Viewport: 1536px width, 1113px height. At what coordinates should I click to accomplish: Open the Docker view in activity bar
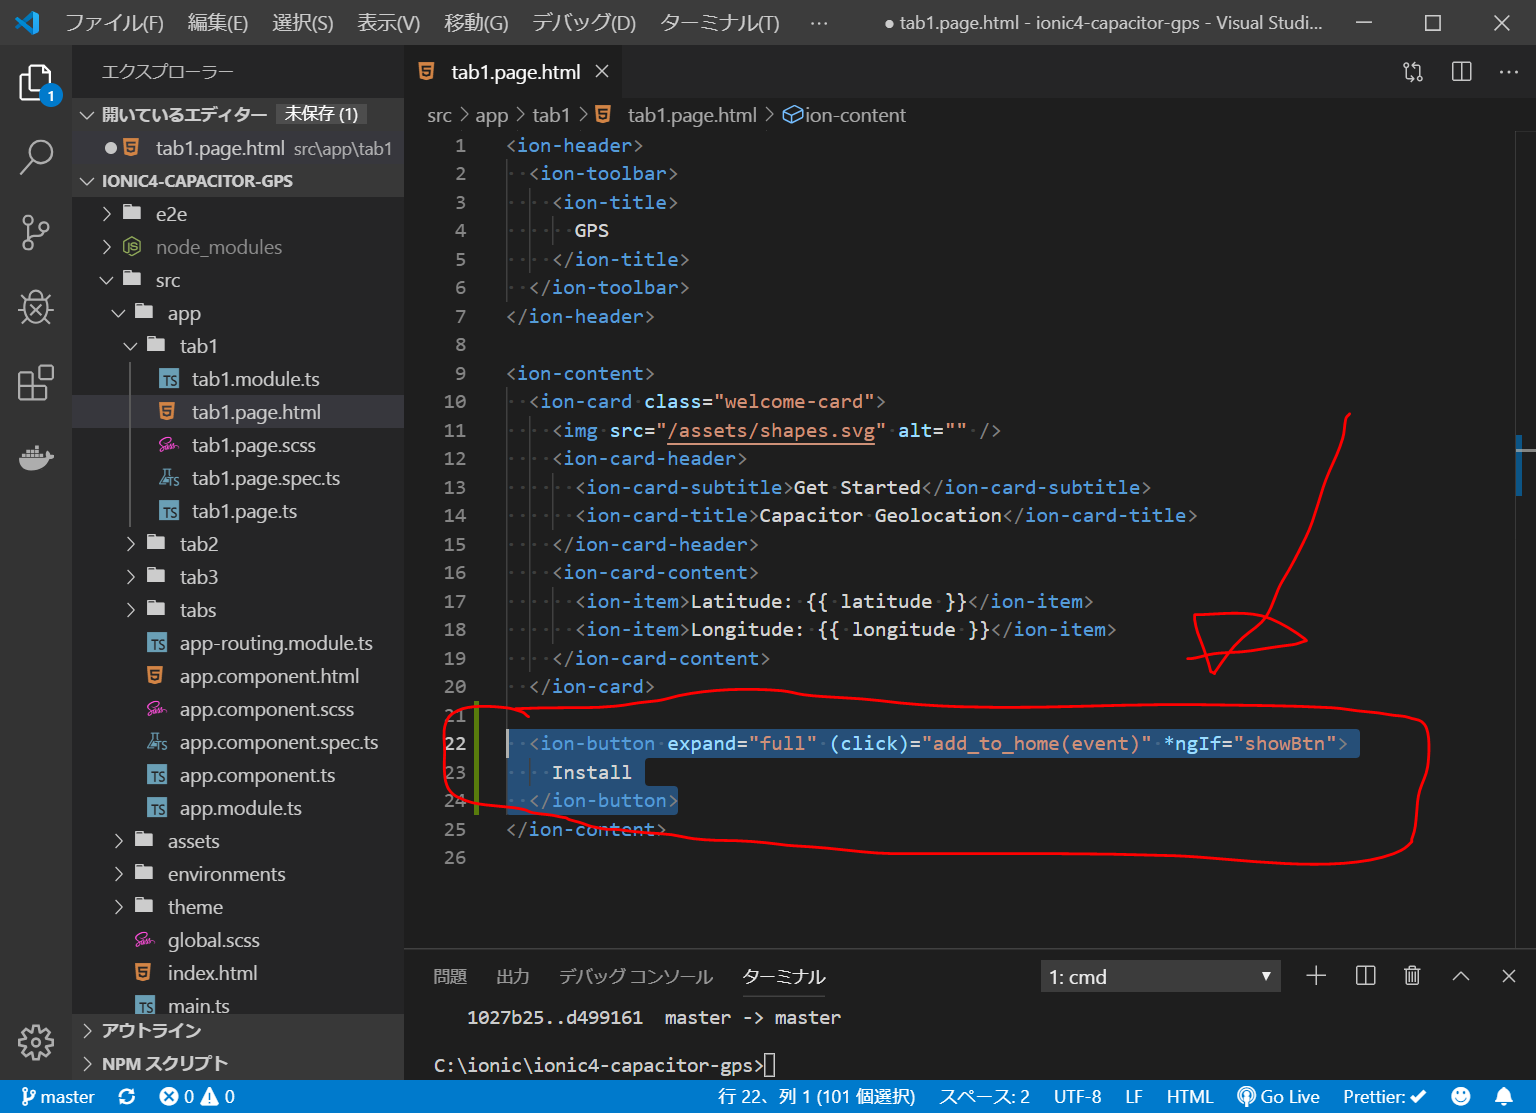pyautogui.click(x=36, y=458)
